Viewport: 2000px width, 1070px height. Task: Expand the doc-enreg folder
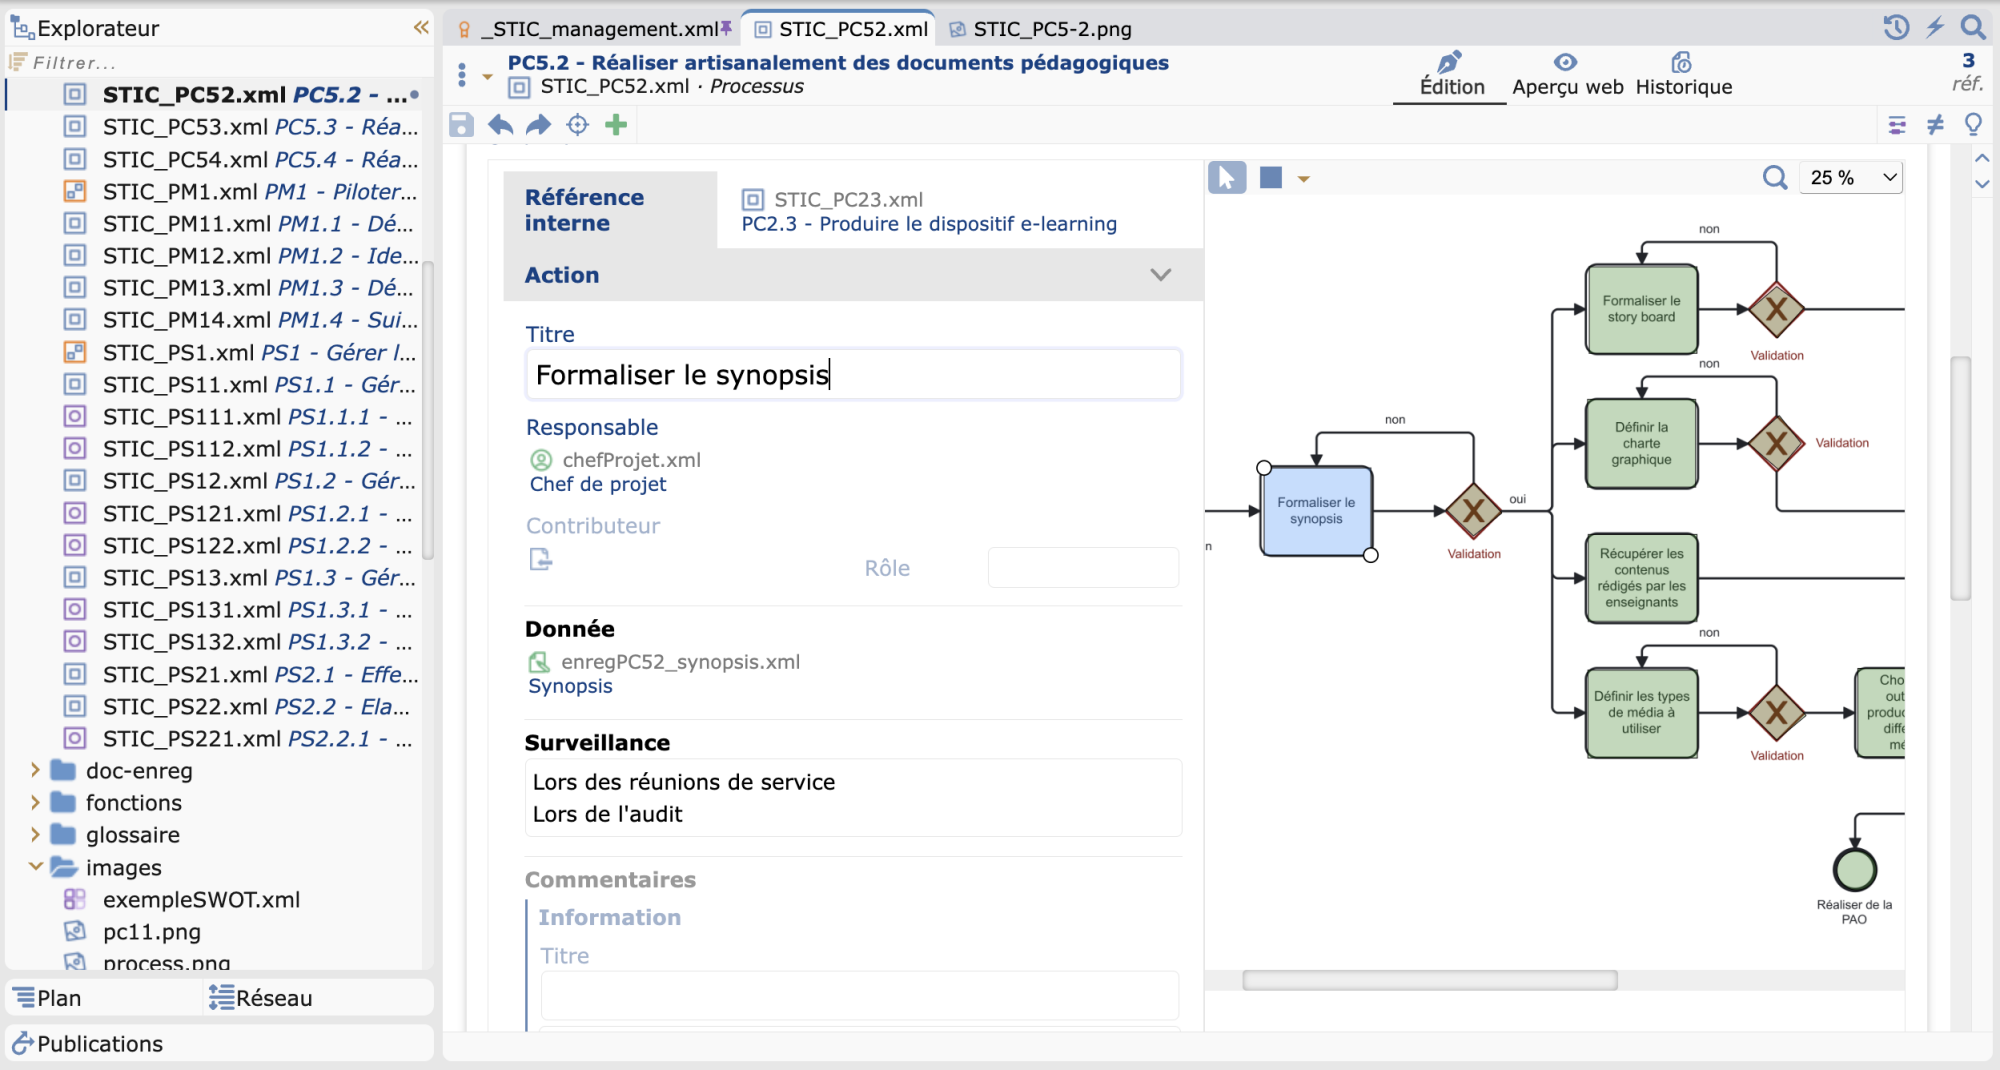tap(35, 770)
